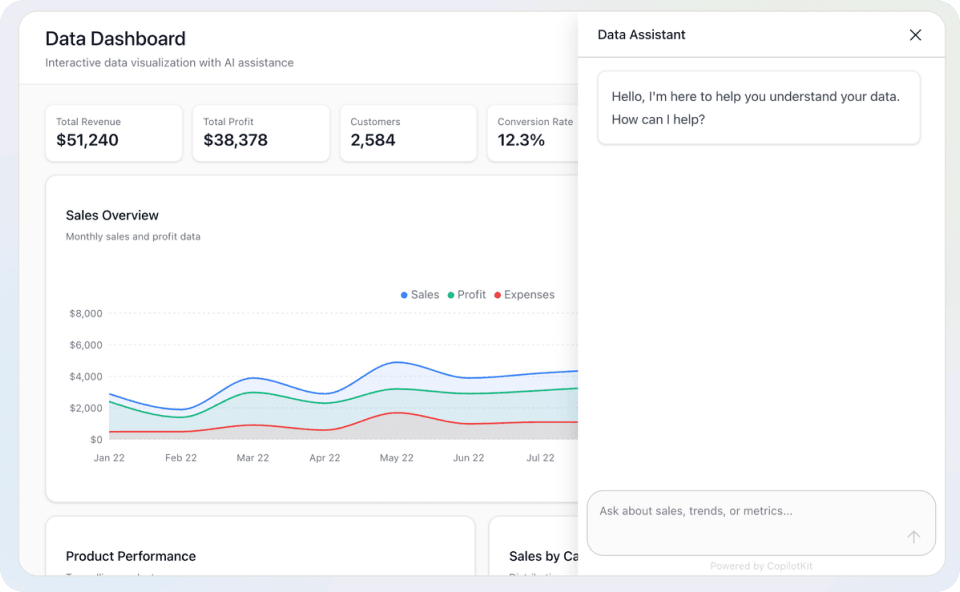The image size is (960, 592).
Task: Click the Data Assistant panel title
Action: [641, 35]
